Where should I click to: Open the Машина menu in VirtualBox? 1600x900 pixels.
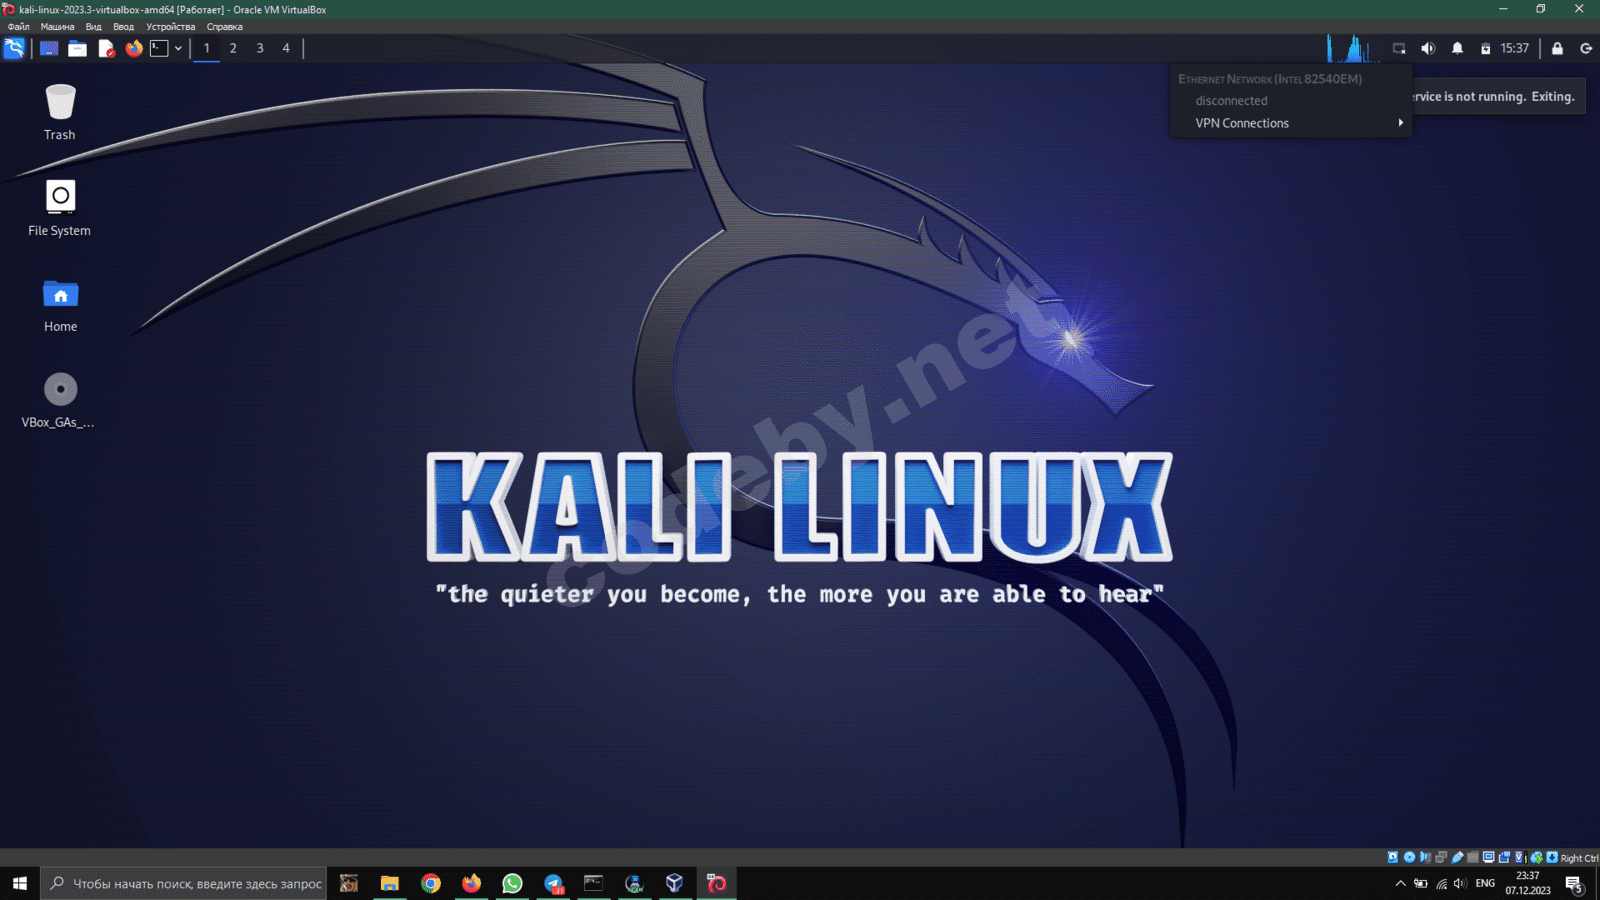point(57,27)
